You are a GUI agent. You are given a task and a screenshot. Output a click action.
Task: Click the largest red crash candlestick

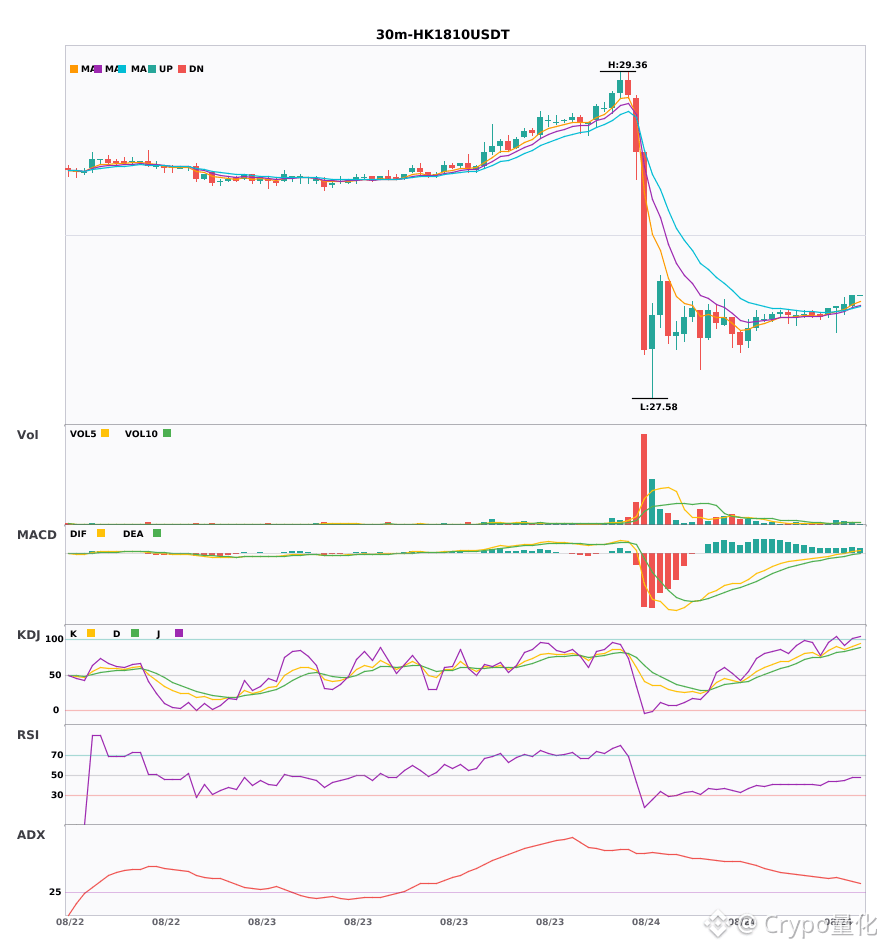click(x=644, y=251)
